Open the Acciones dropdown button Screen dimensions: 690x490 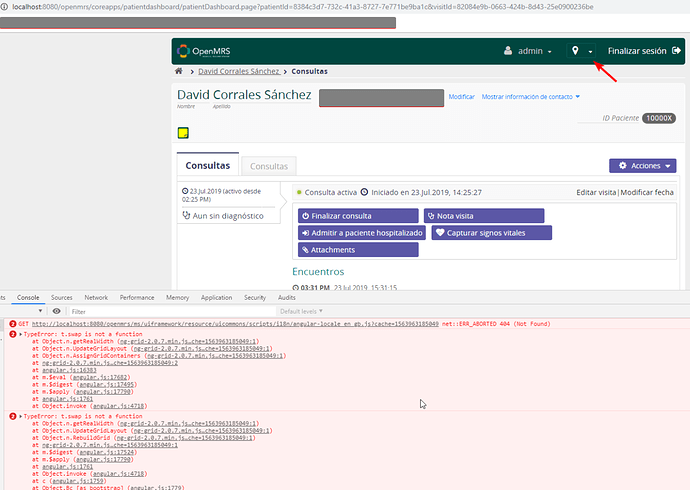(x=642, y=166)
